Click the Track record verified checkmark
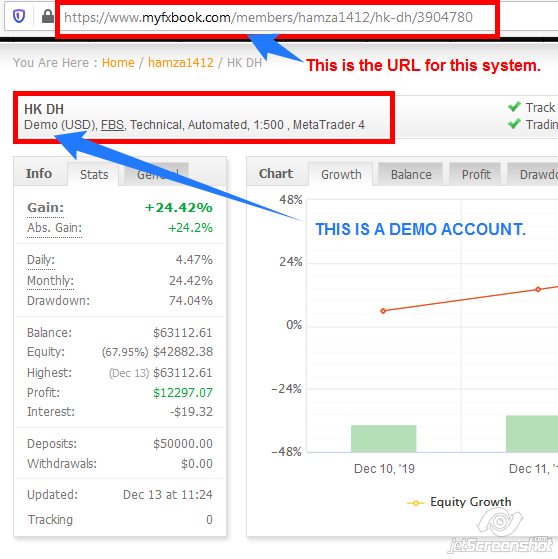The image size is (558, 559). pos(514,106)
